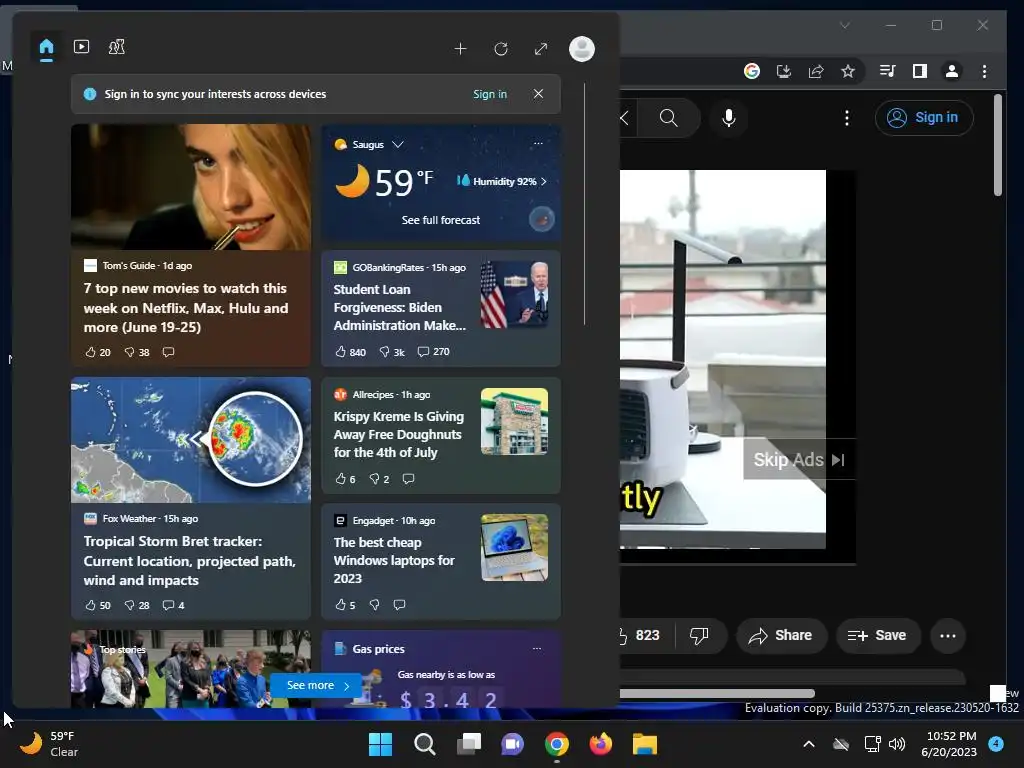Dislike the Student Loan Forgiveness story

click(x=392, y=351)
